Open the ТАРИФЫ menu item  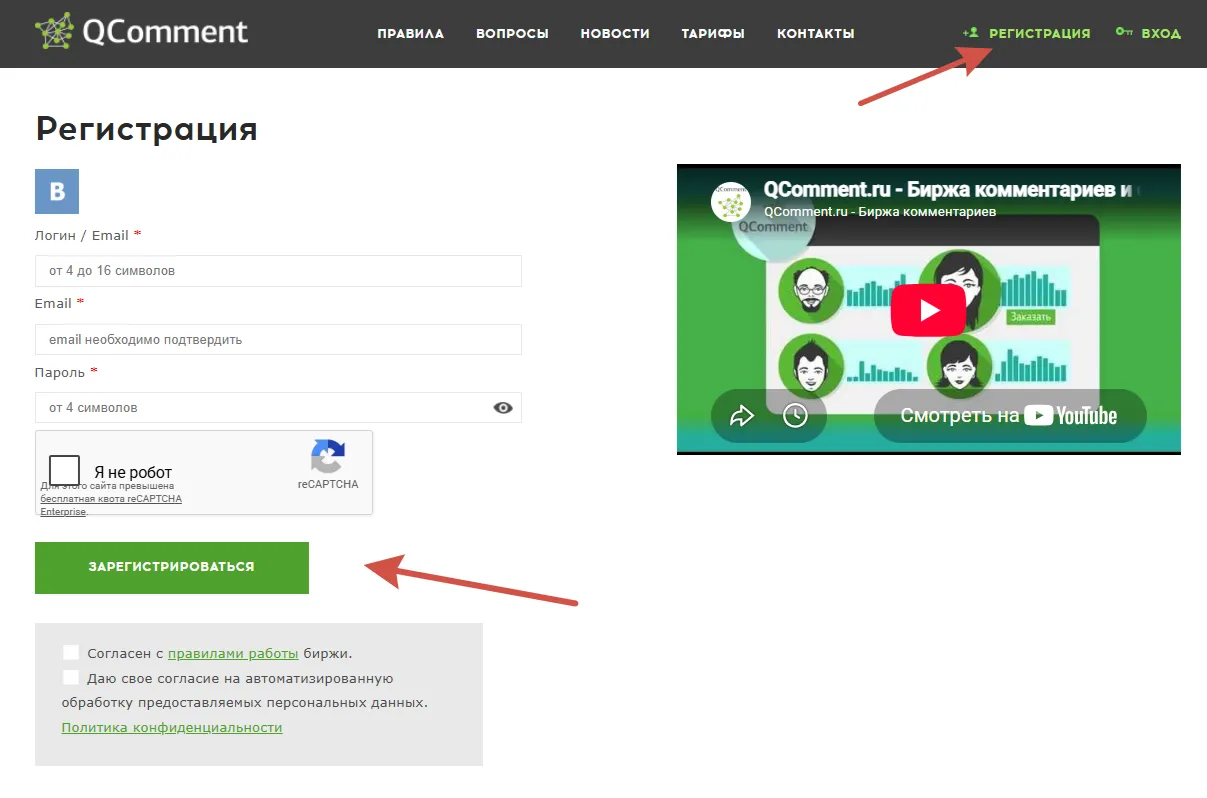(713, 34)
